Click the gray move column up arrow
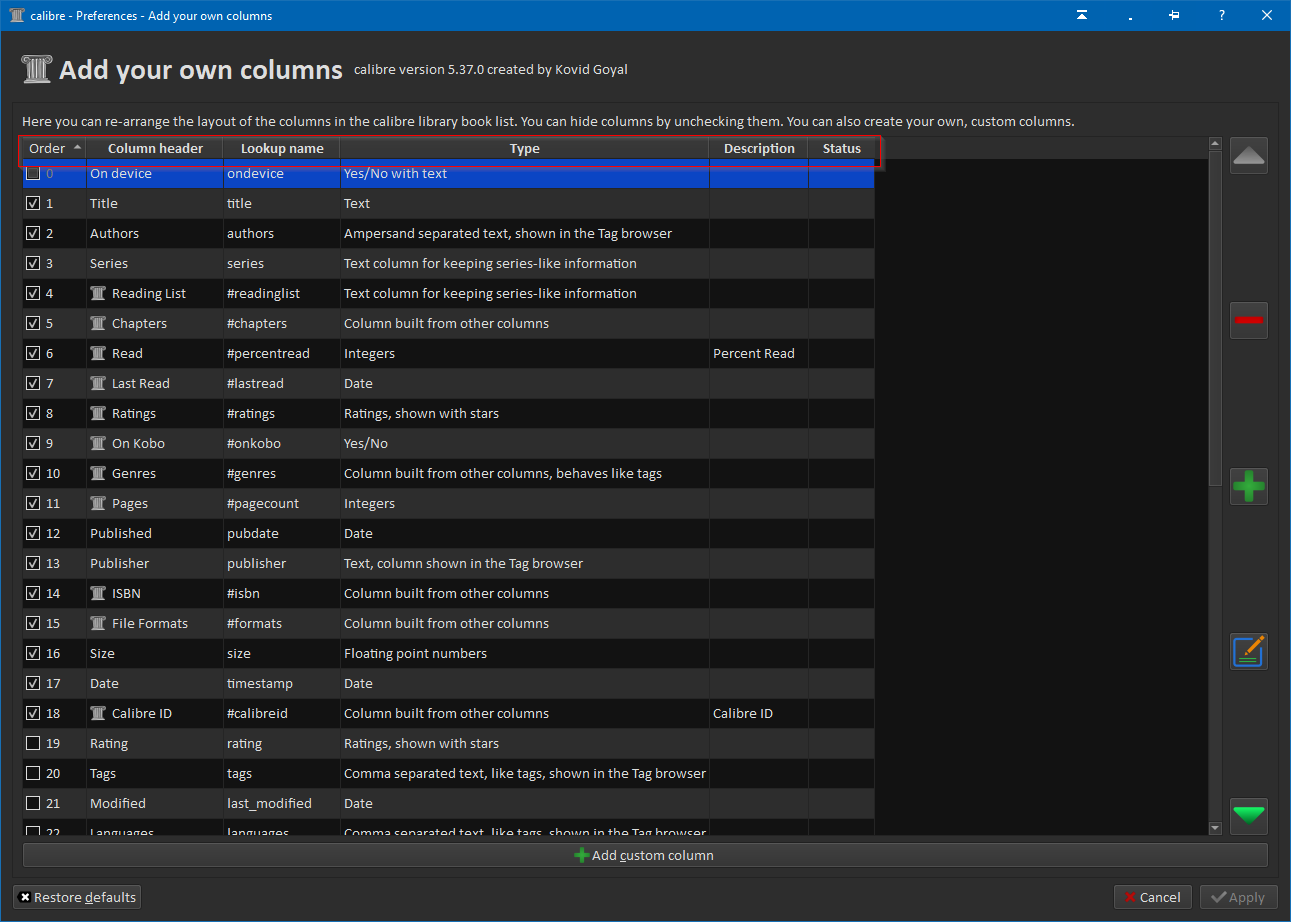Image resolution: width=1291 pixels, height=922 pixels. point(1248,156)
